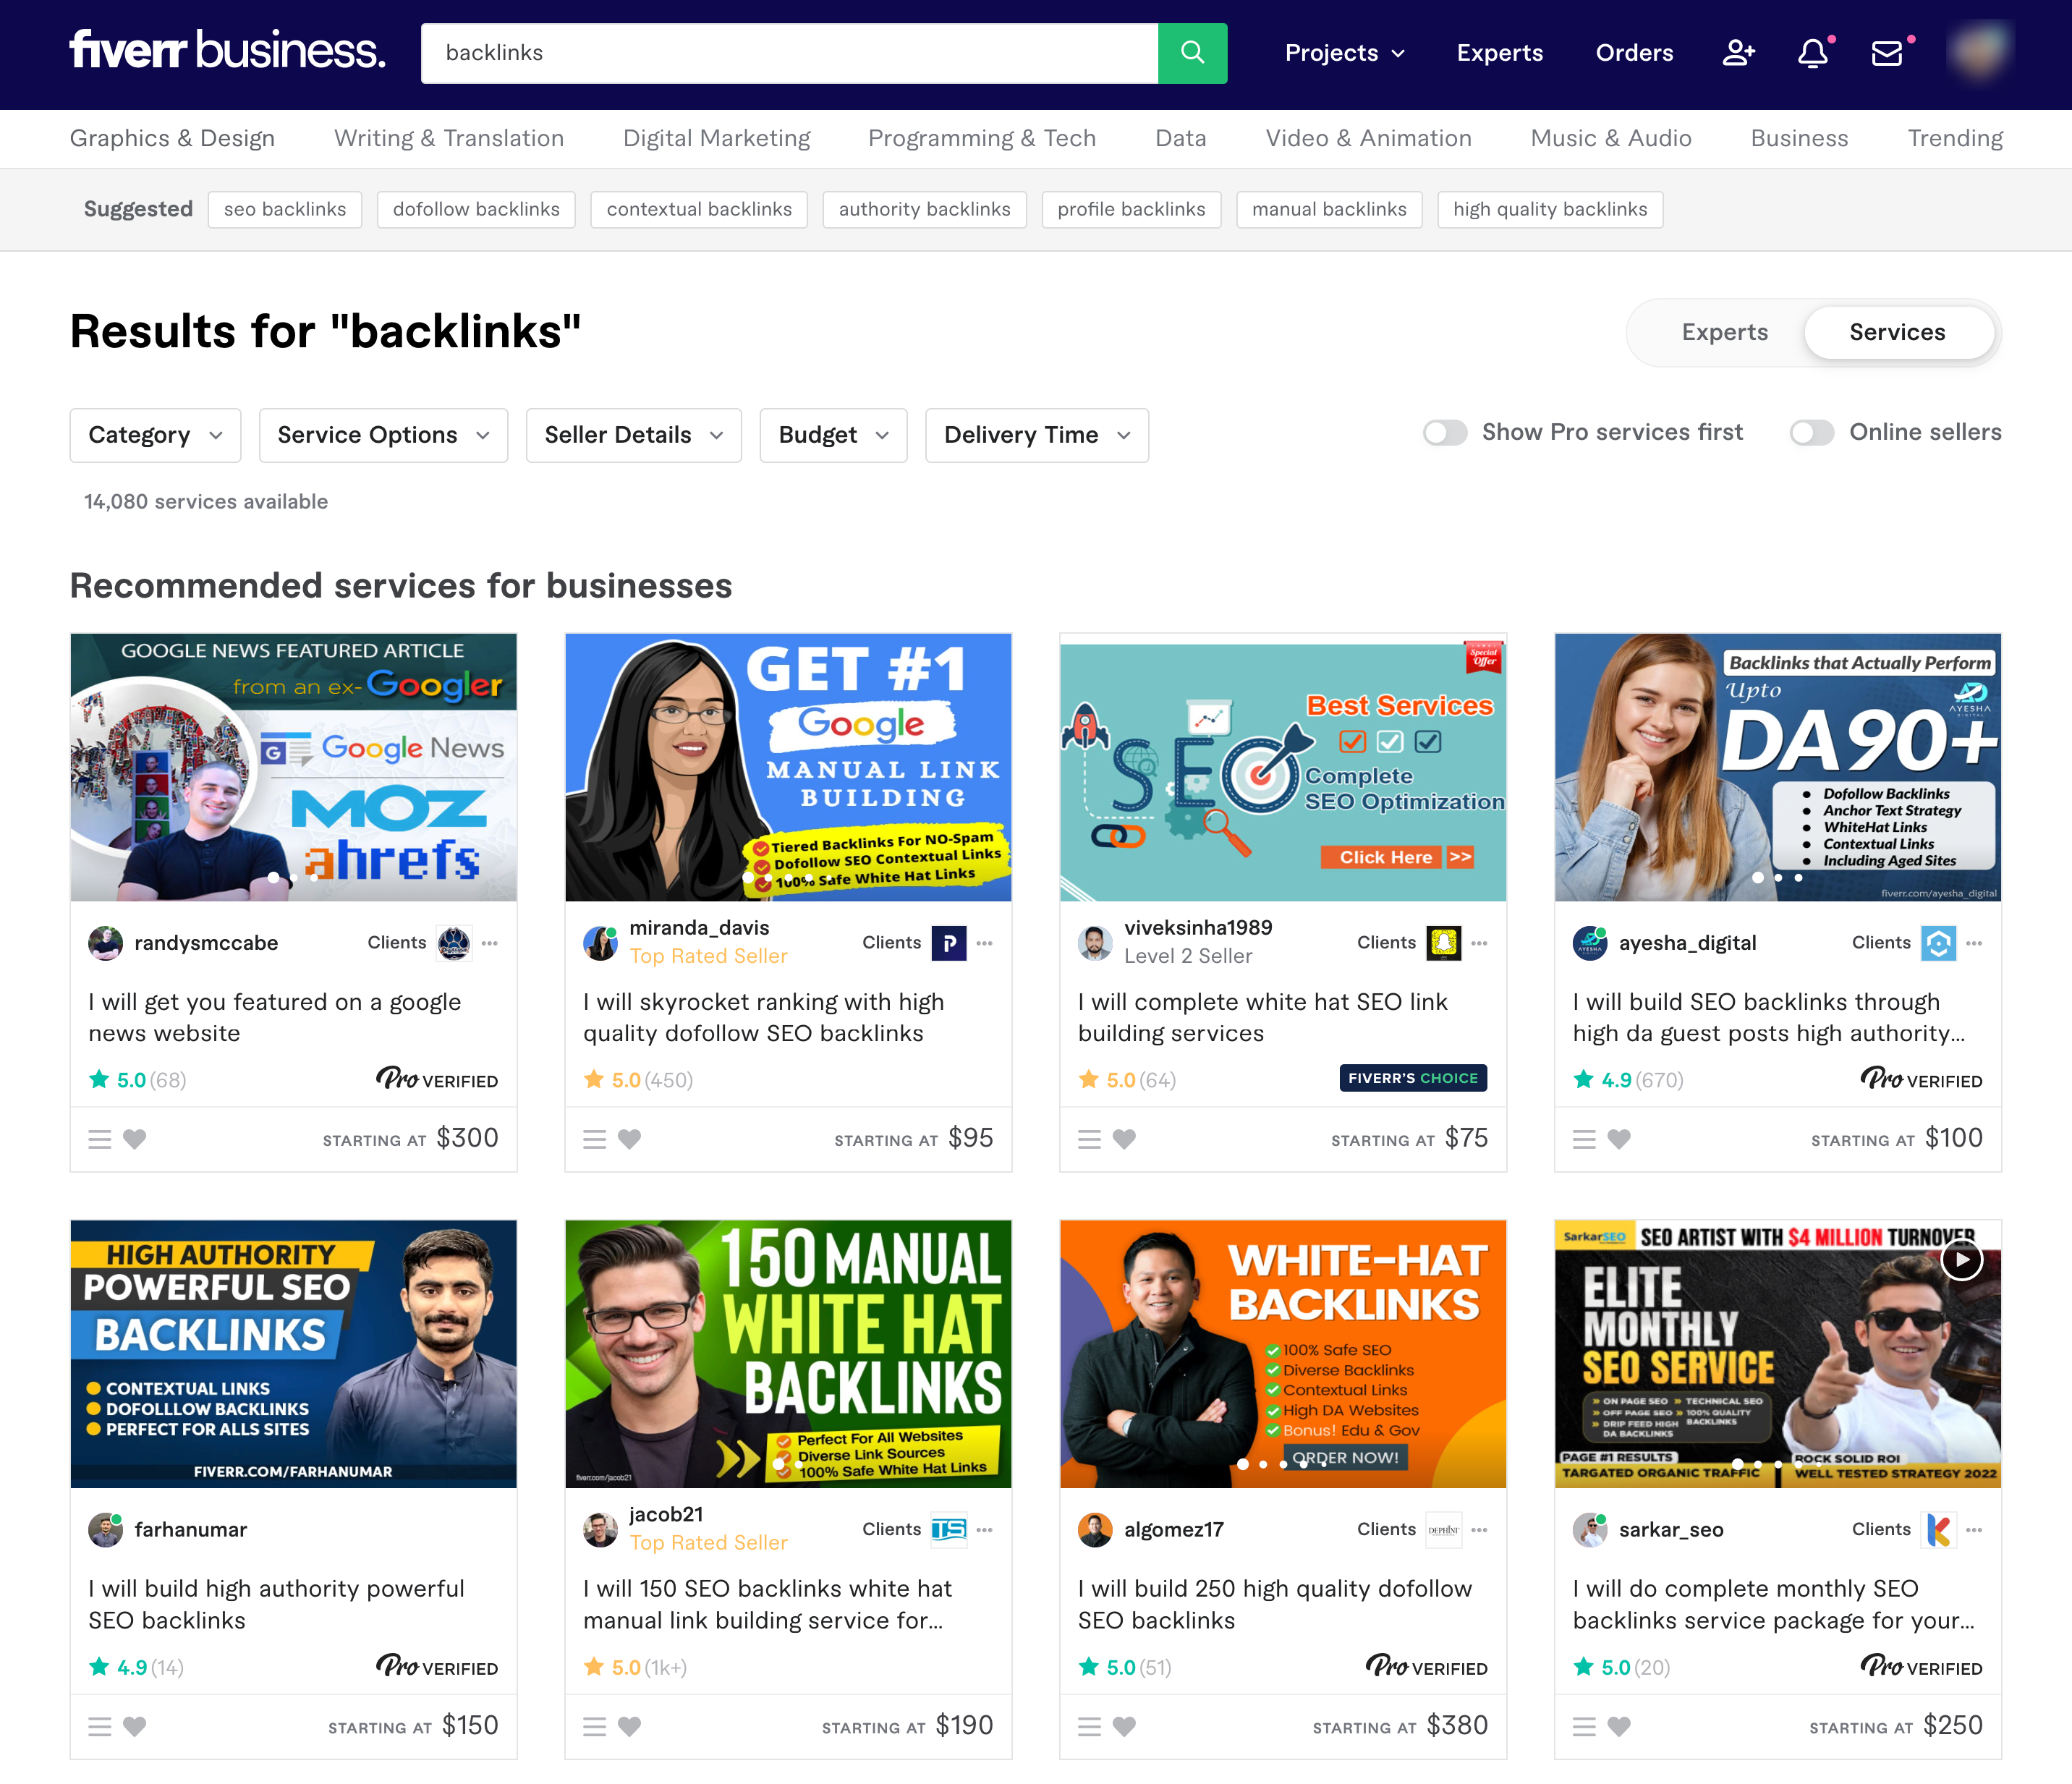Select suggested tag contextual backlinks

(699, 209)
